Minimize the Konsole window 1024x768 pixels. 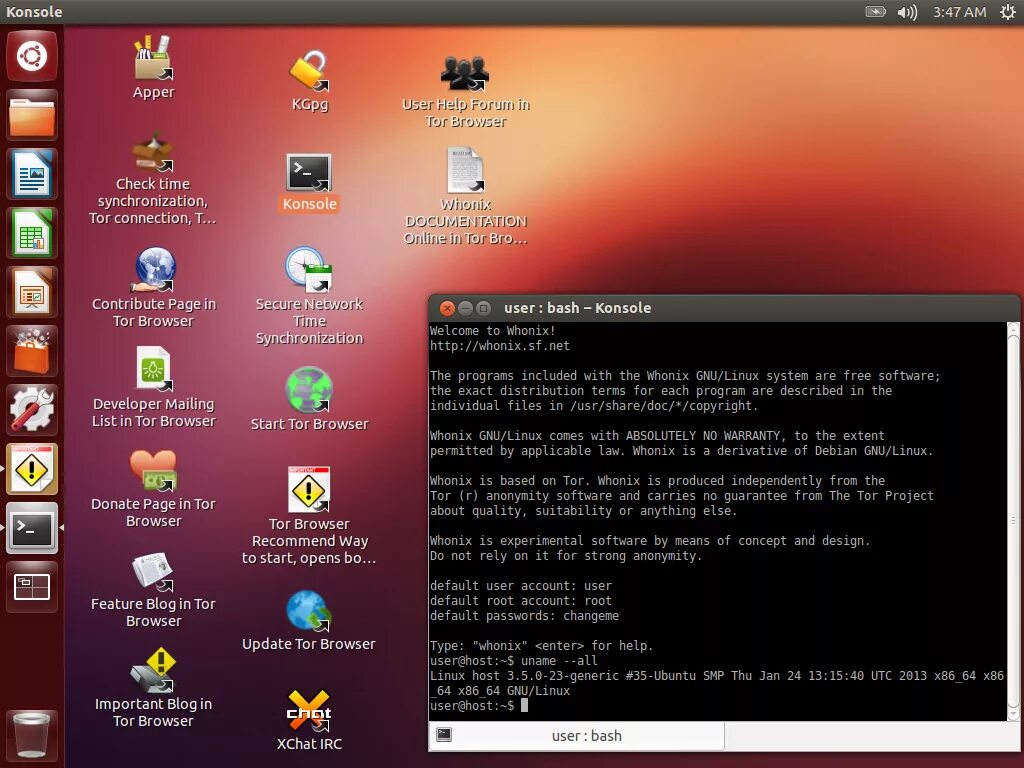(x=465, y=308)
